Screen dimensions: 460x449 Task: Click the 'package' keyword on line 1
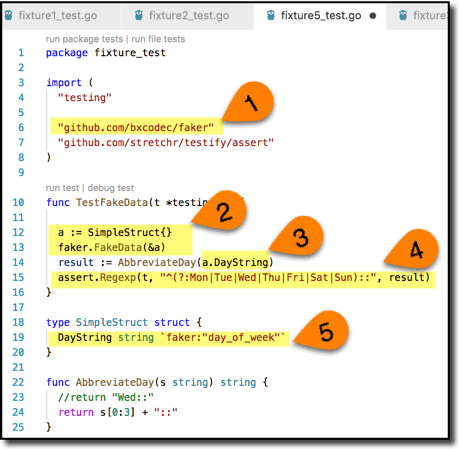click(x=67, y=53)
